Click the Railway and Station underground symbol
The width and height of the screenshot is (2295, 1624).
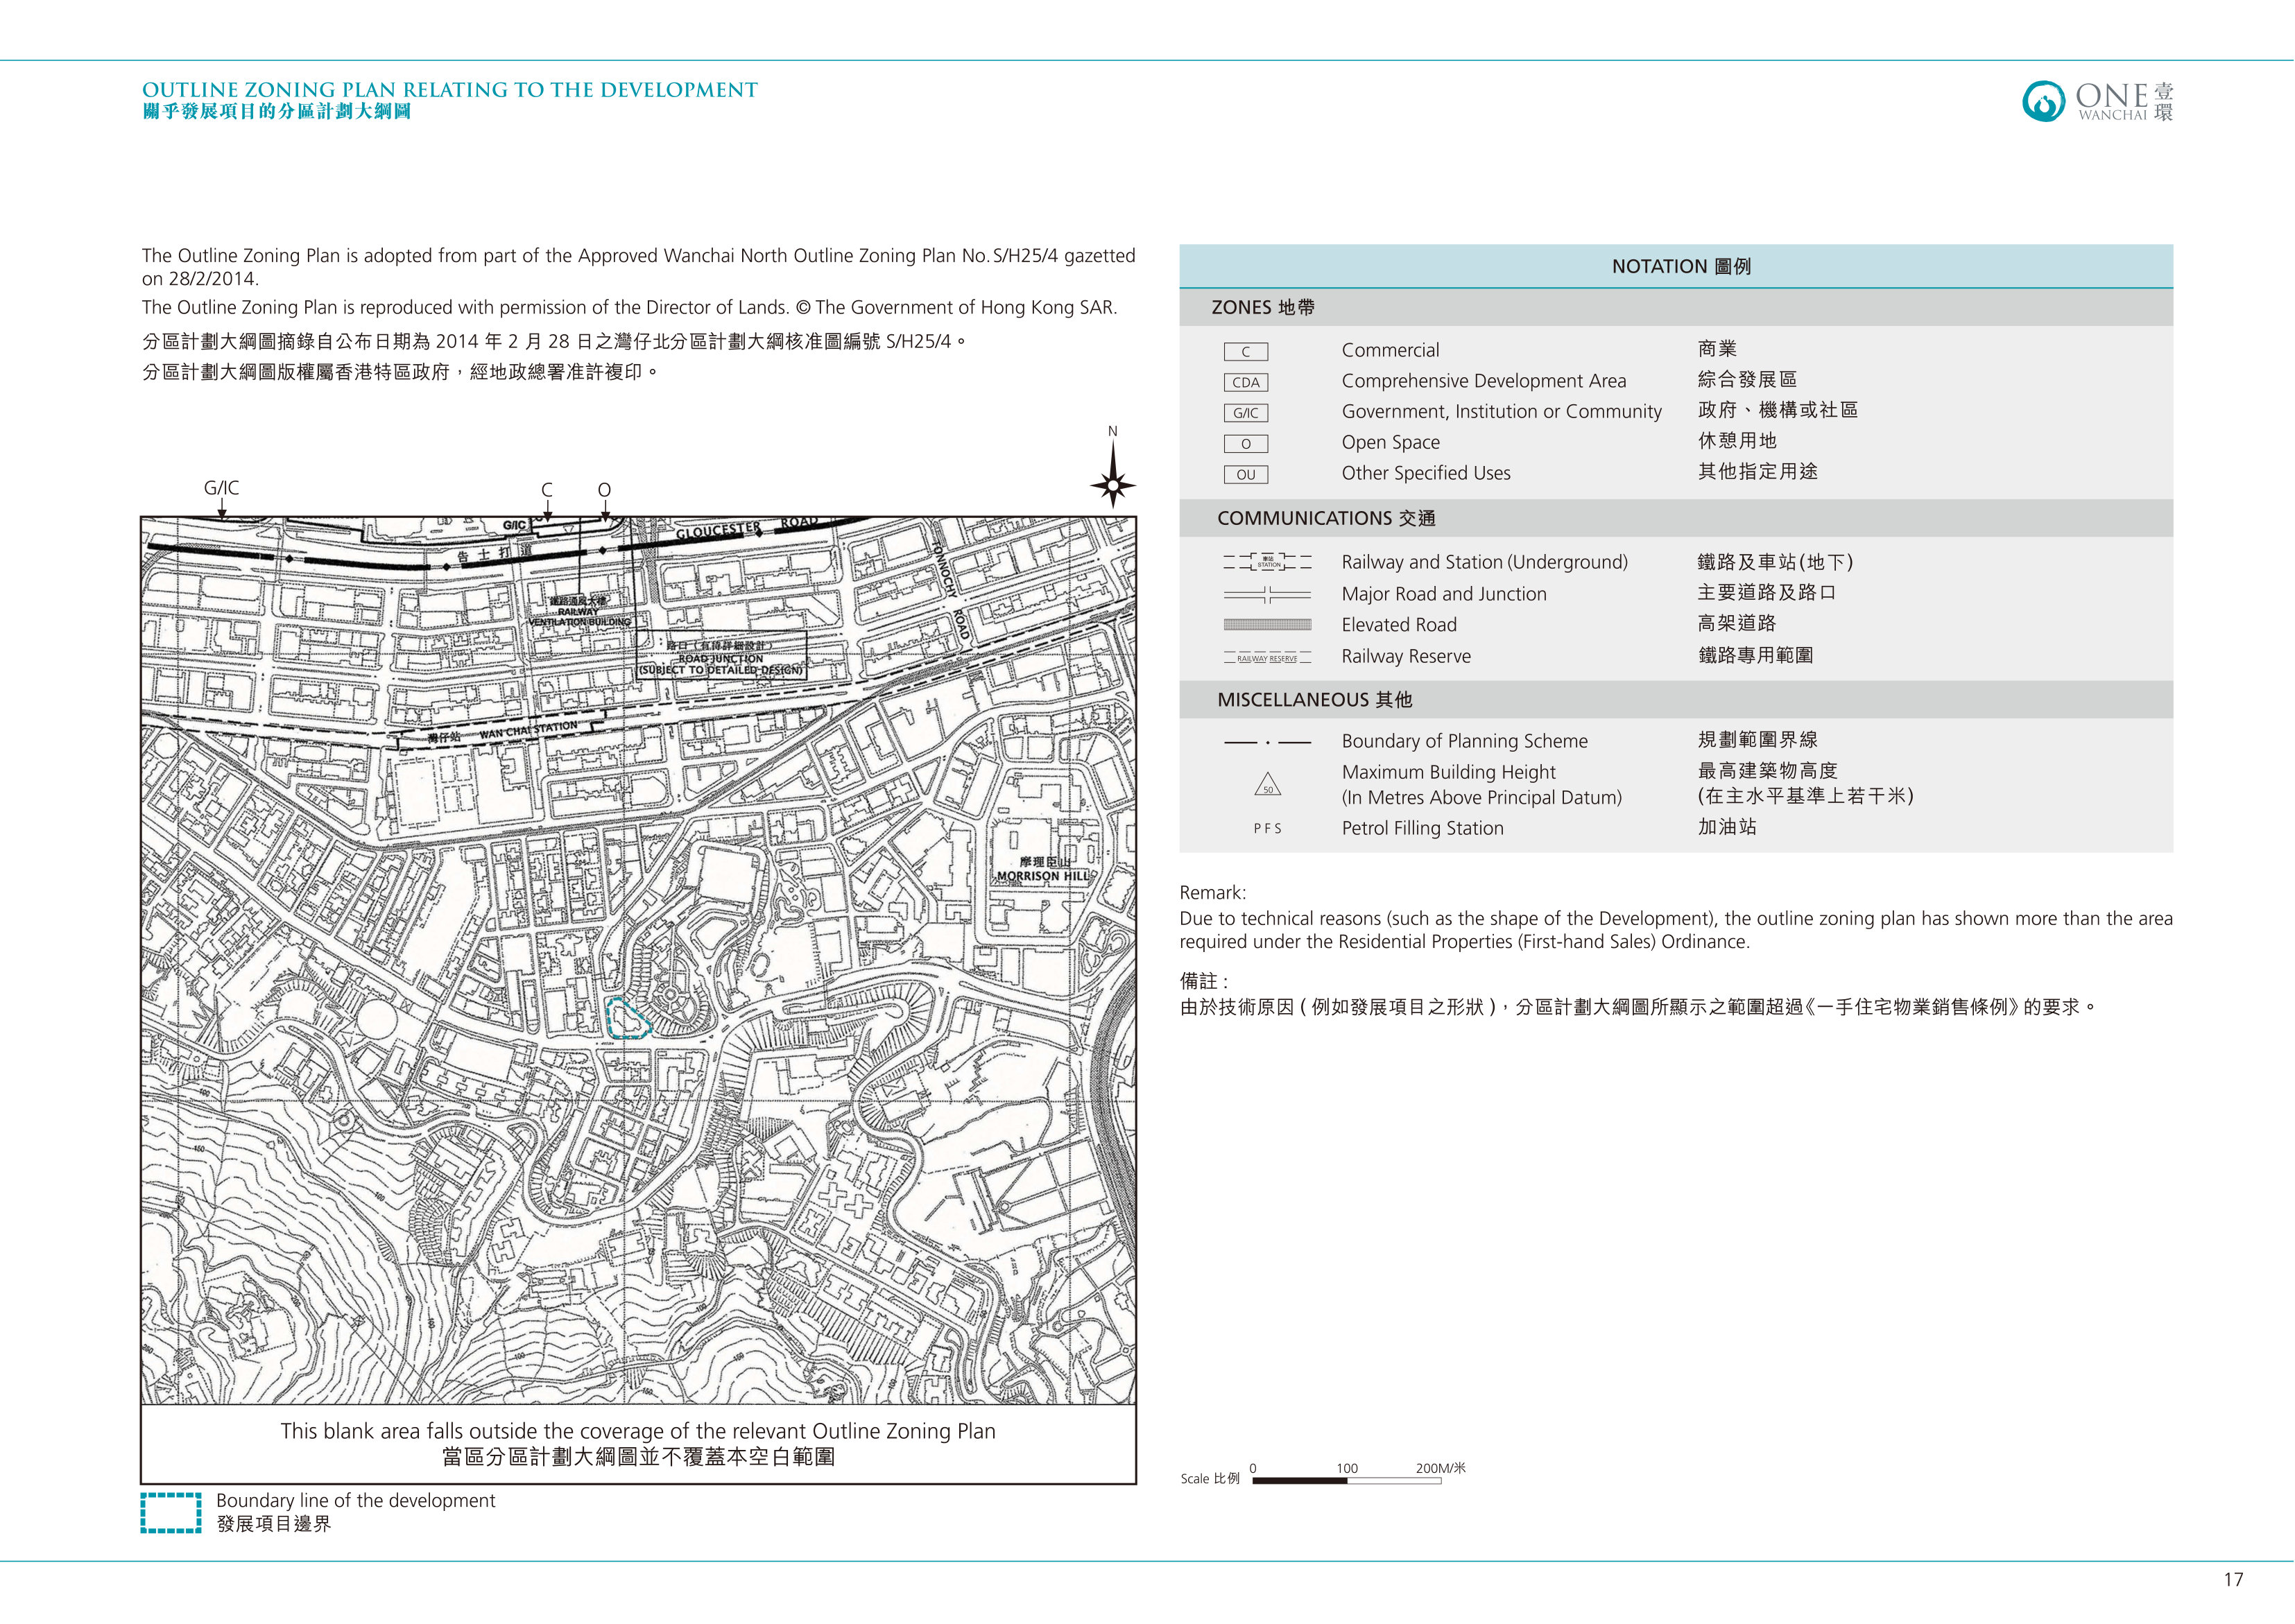pyautogui.click(x=1267, y=562)
